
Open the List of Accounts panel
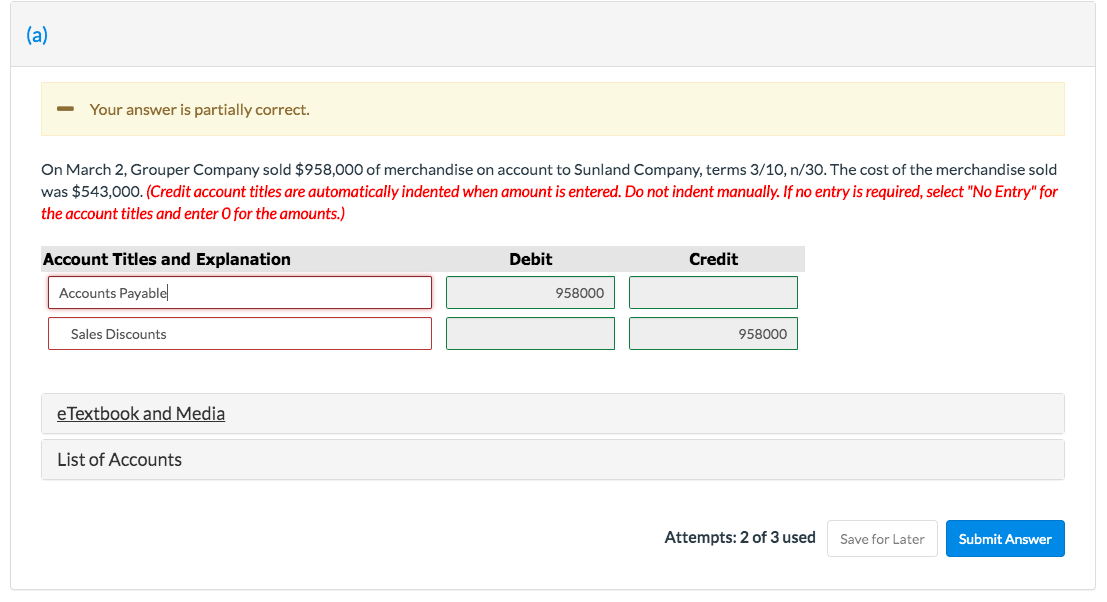[x=117, y=459]
